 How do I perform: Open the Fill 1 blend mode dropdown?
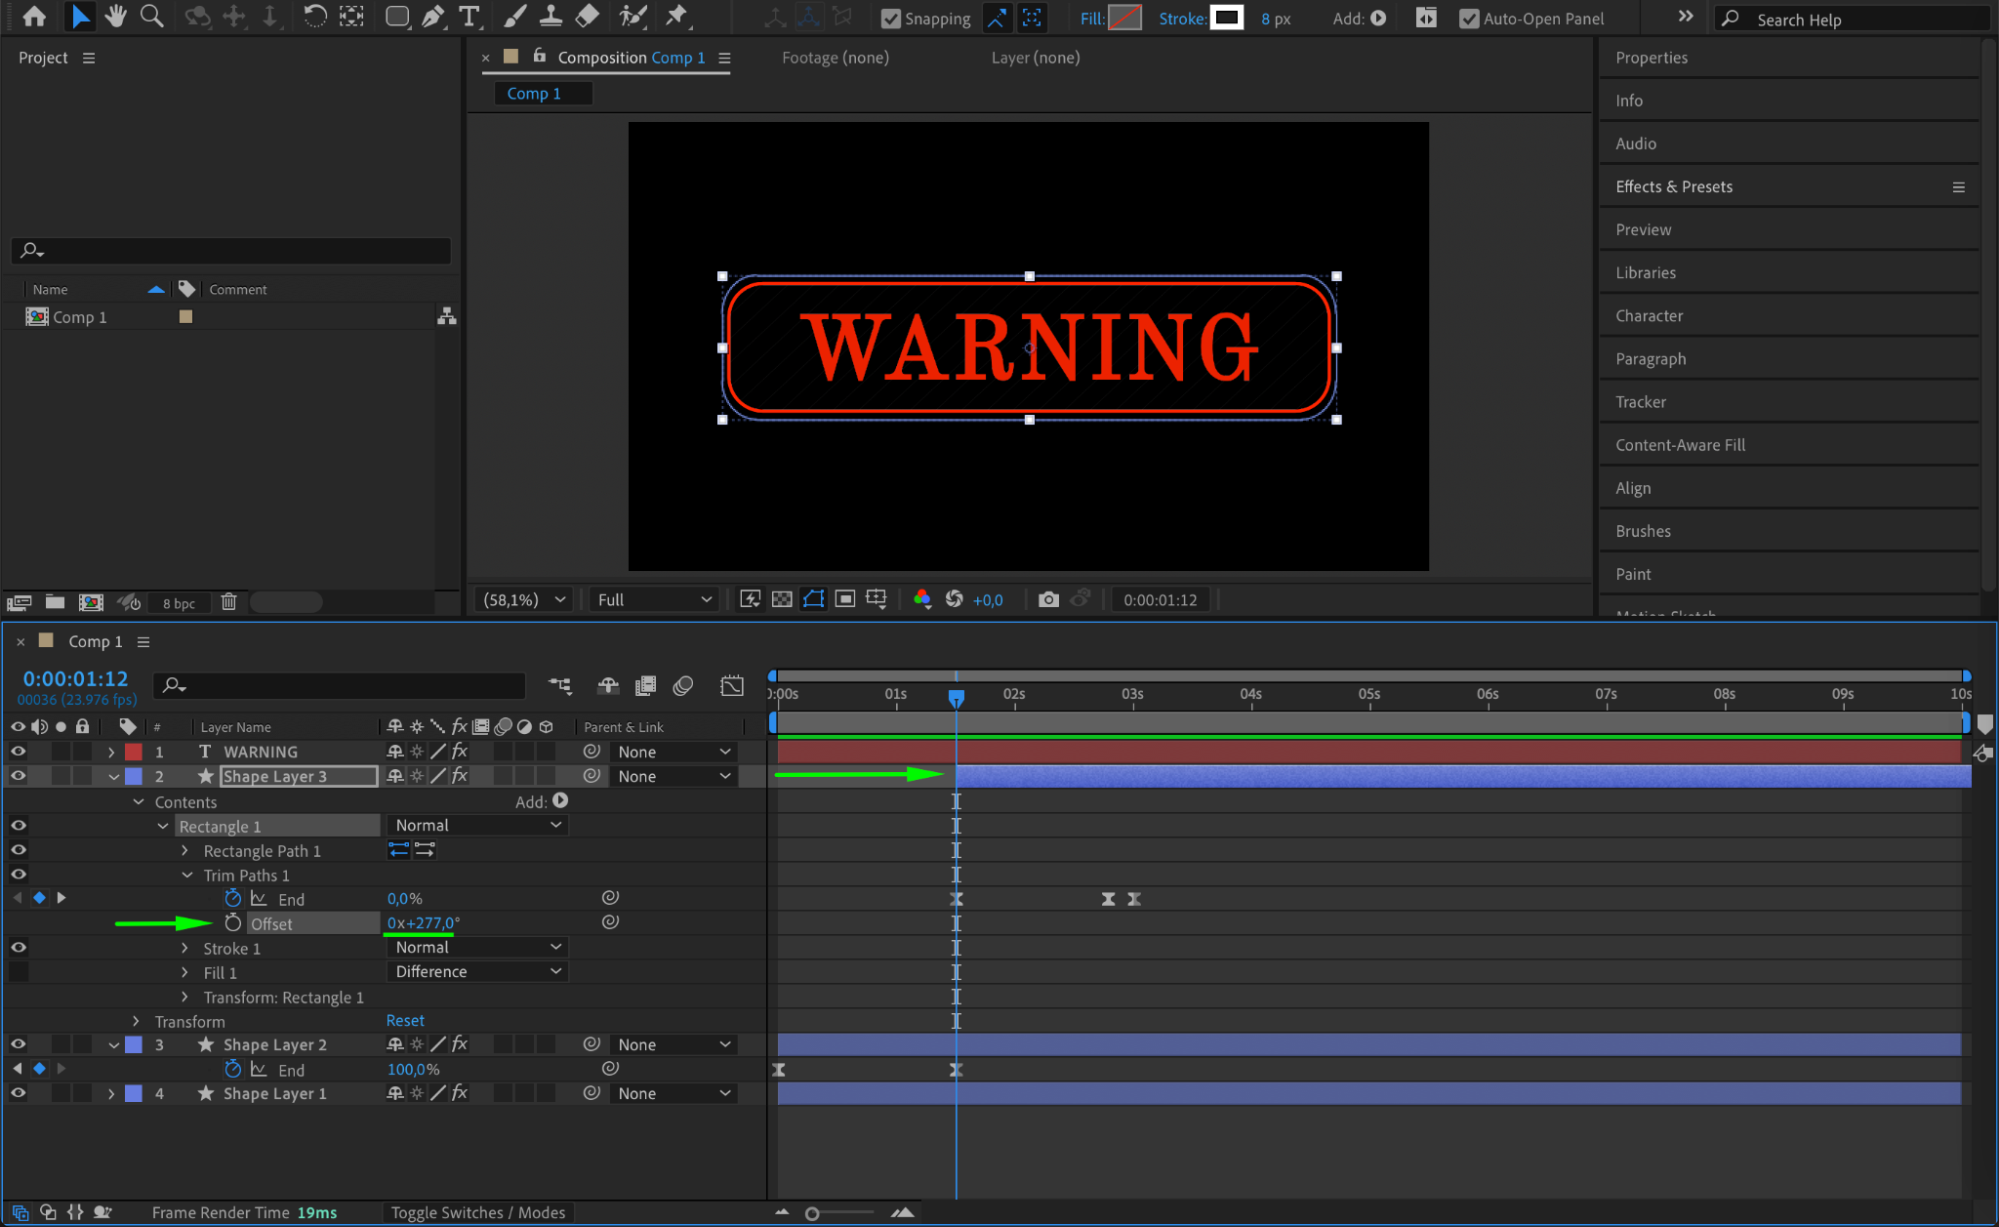coord(477,971)
